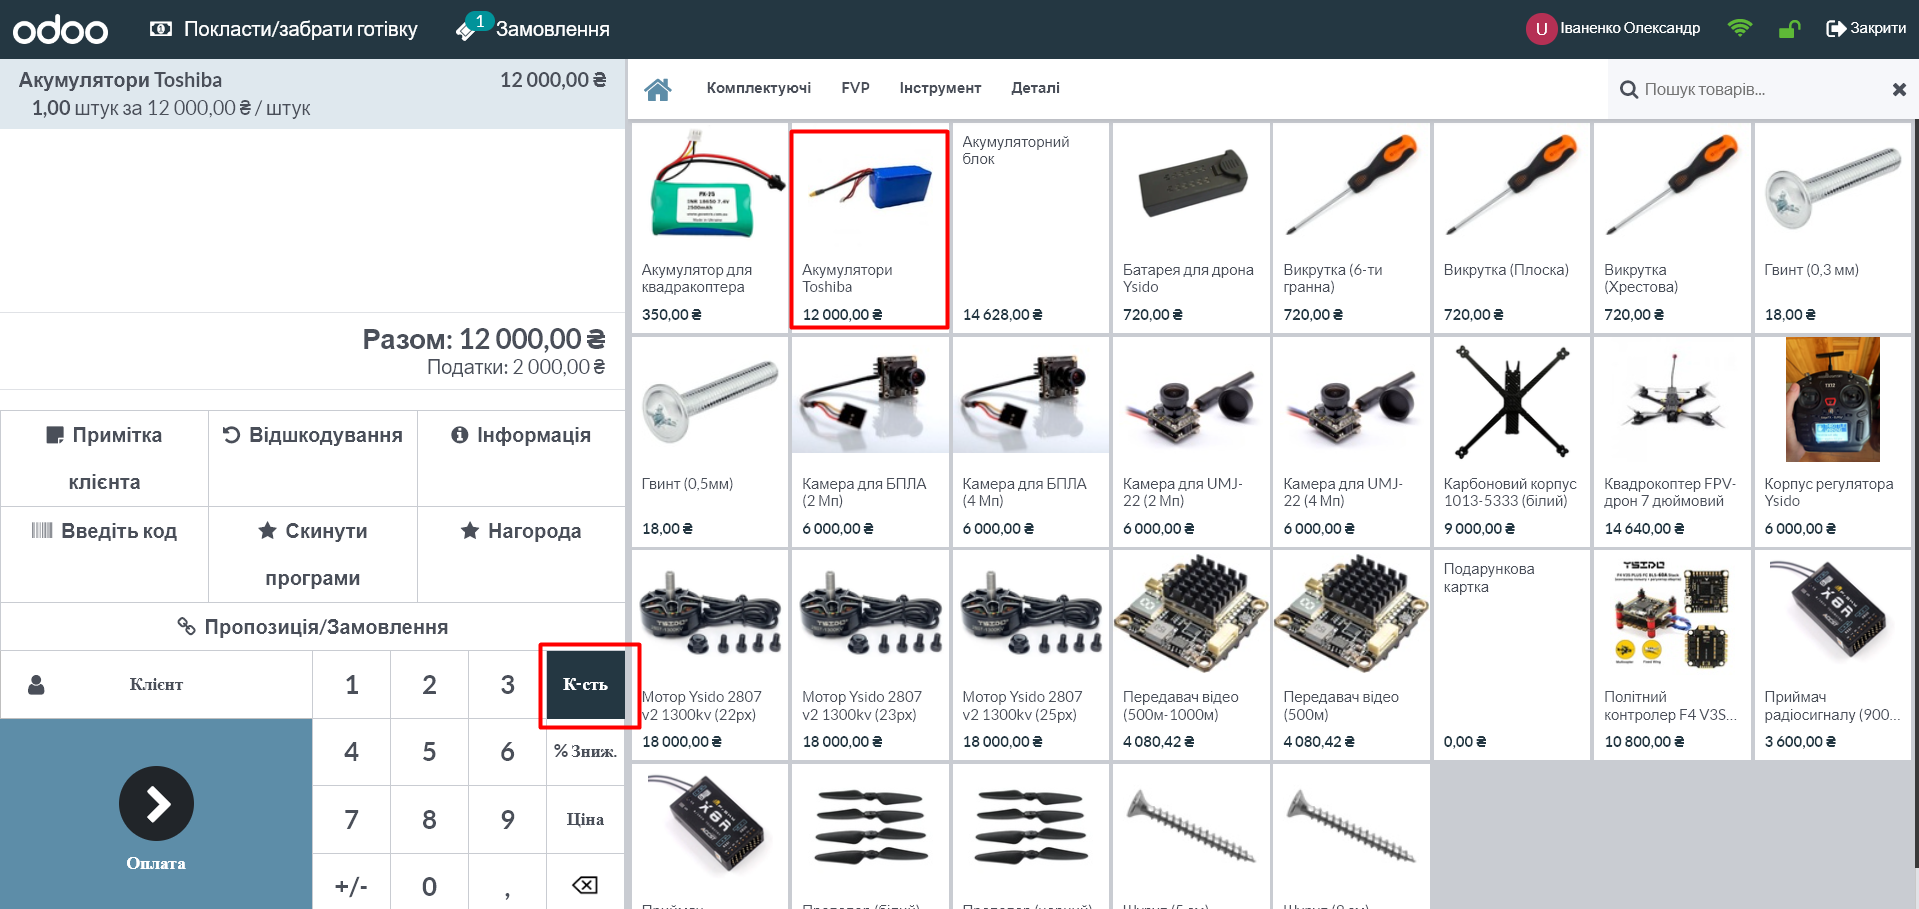1919x909 pixels.
Task: Click the user avatar for Іваненко Олександр
Action: click(x=1540, y=29)
